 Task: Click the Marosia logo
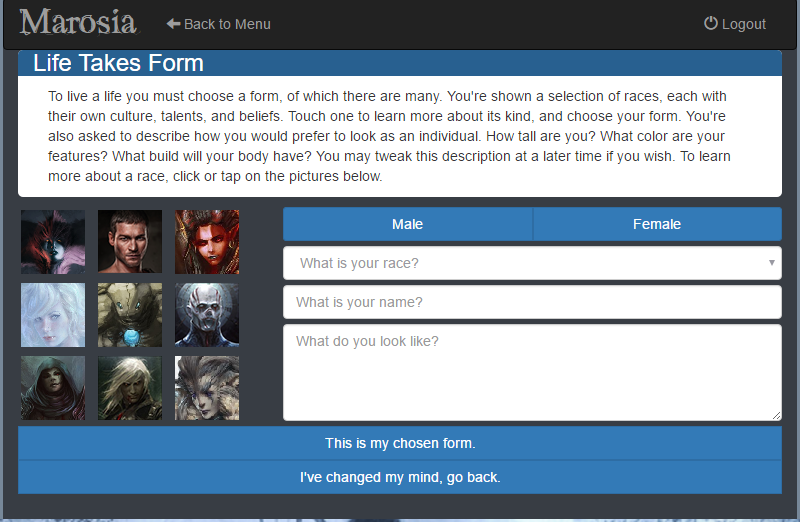(x=79, y=22)
